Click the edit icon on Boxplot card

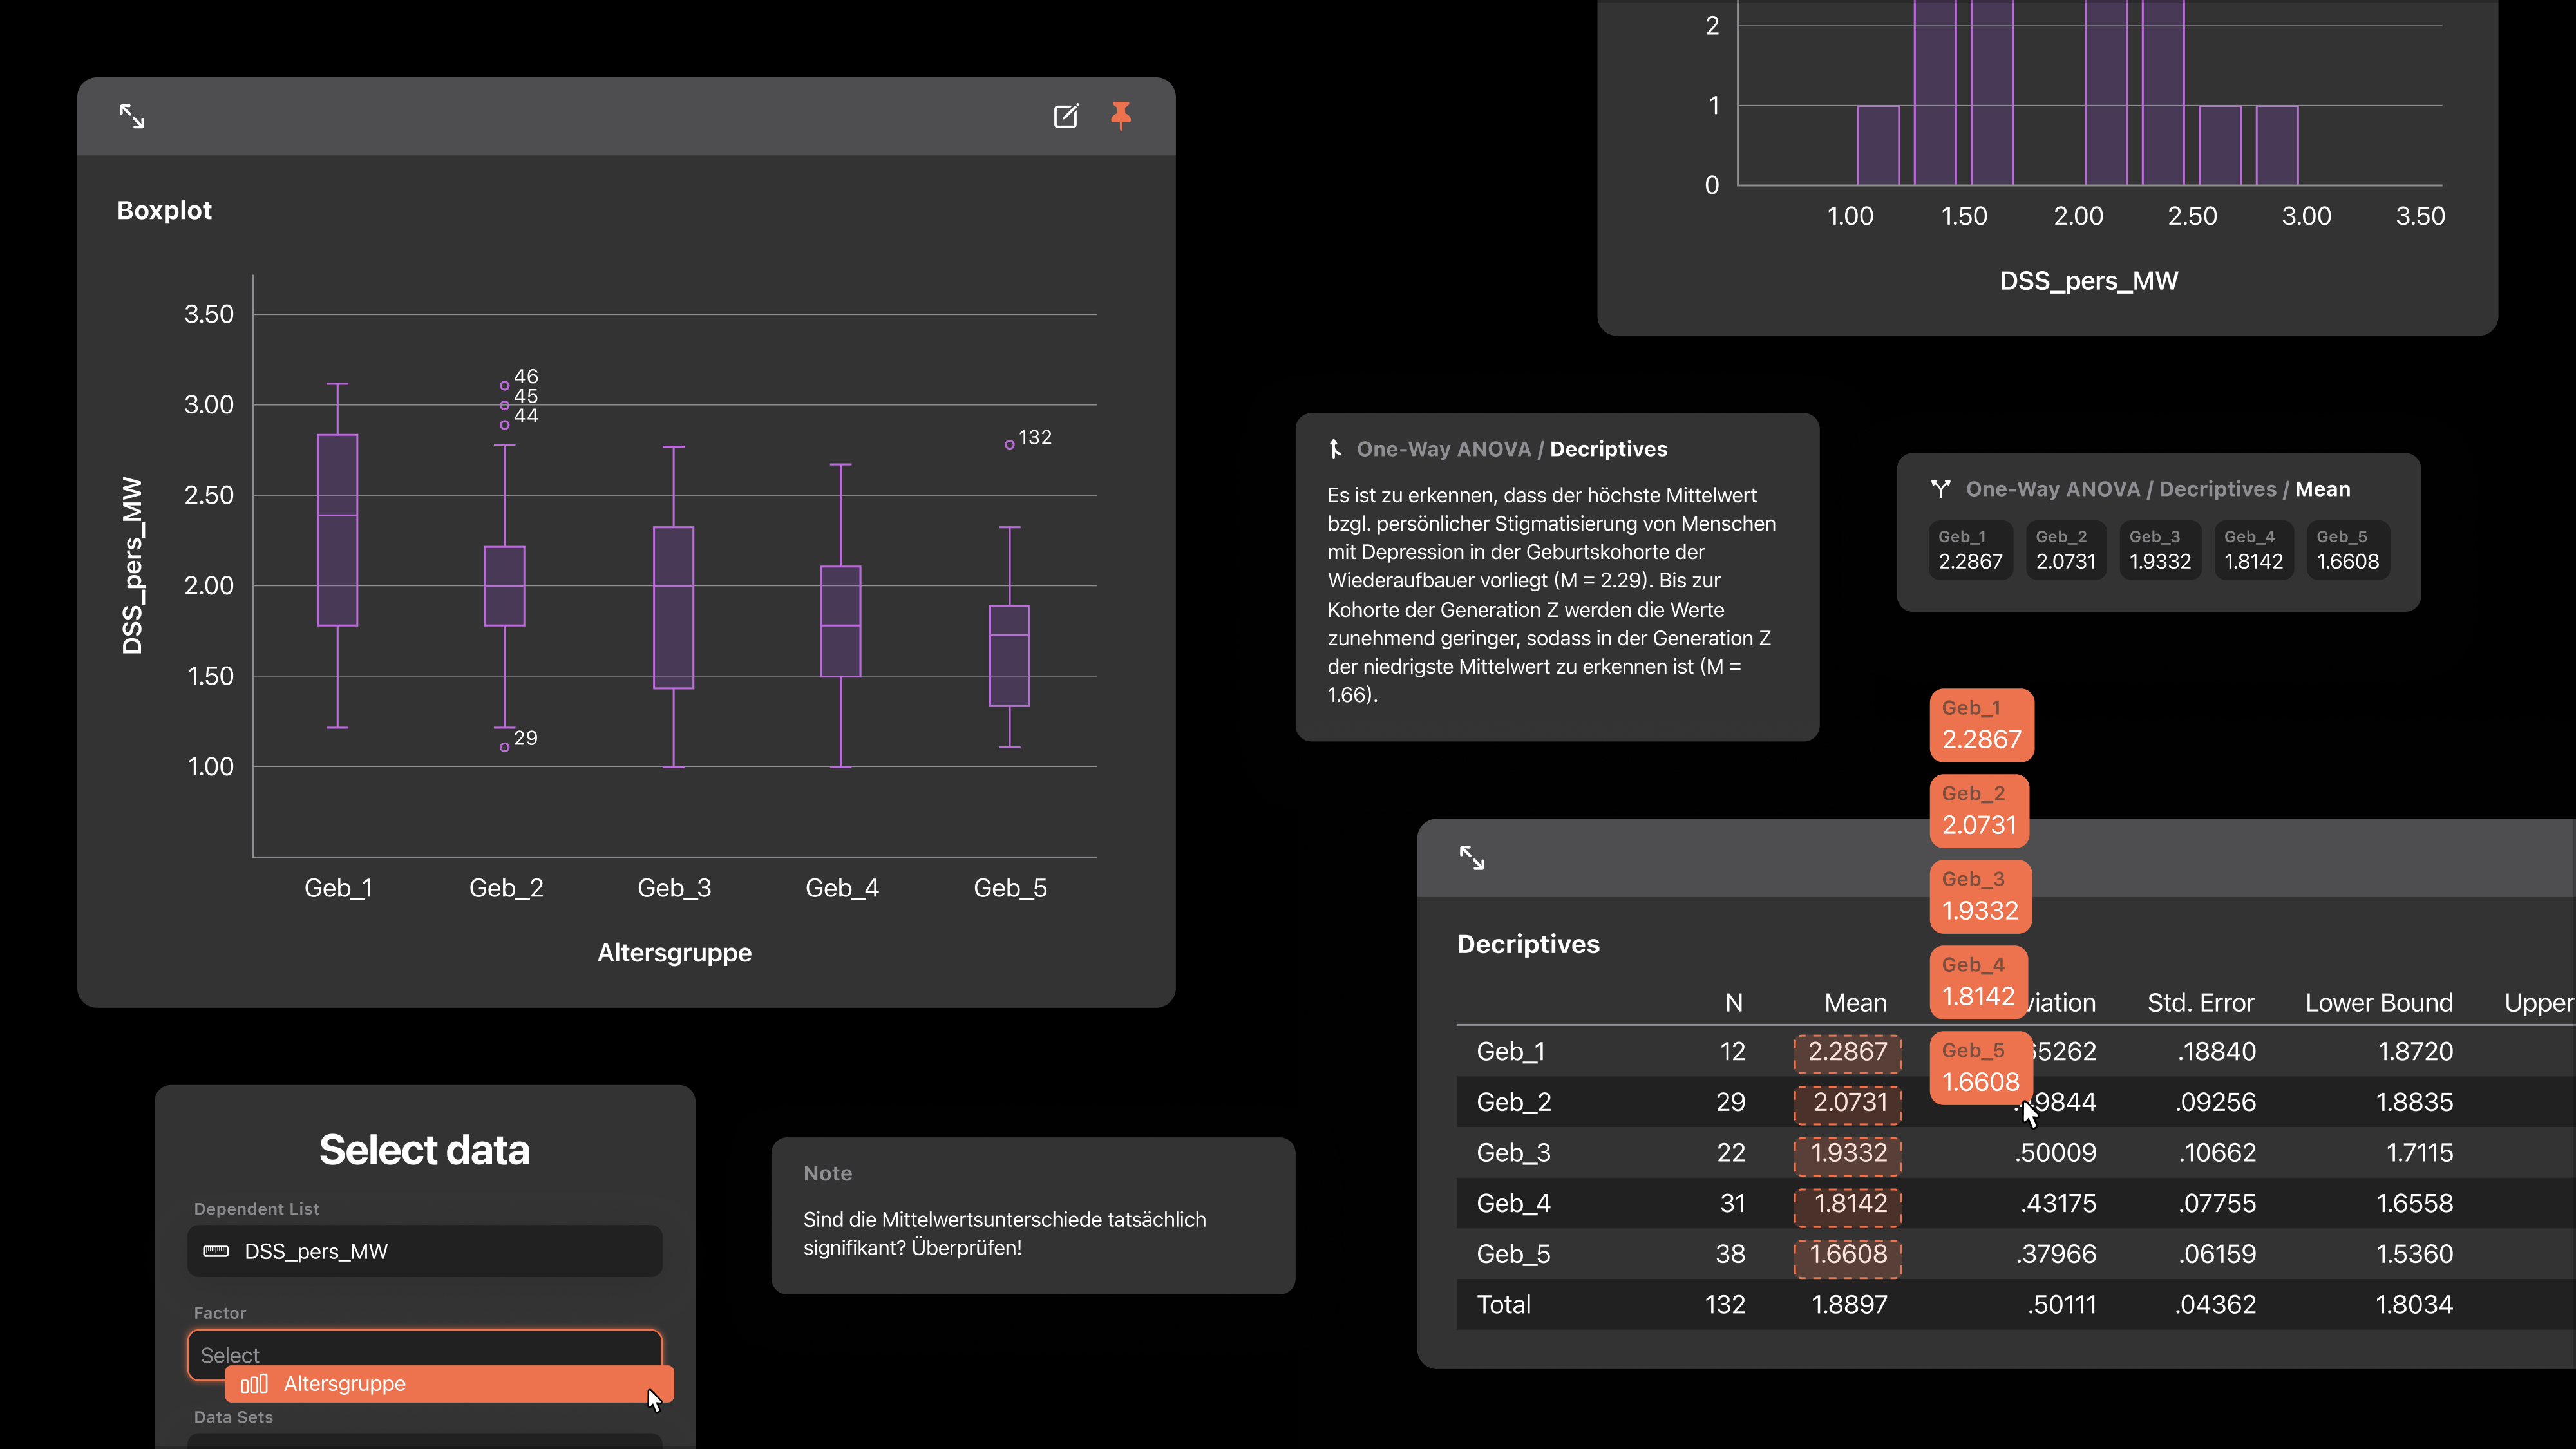tap(1066, 116)
